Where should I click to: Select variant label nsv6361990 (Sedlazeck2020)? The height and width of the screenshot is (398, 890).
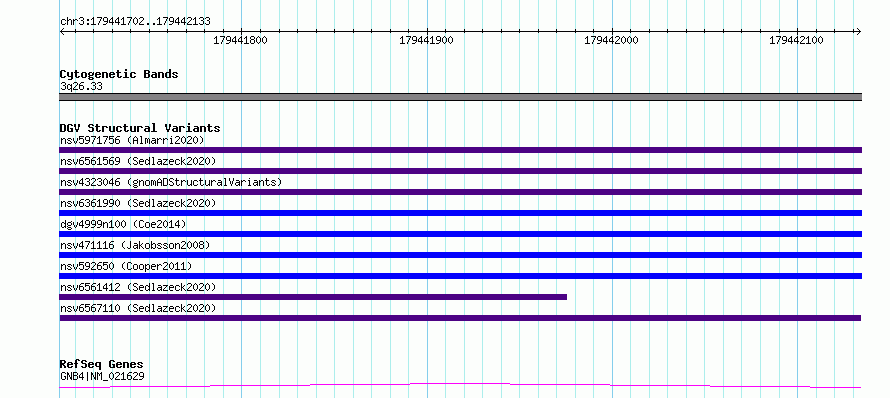138,203
